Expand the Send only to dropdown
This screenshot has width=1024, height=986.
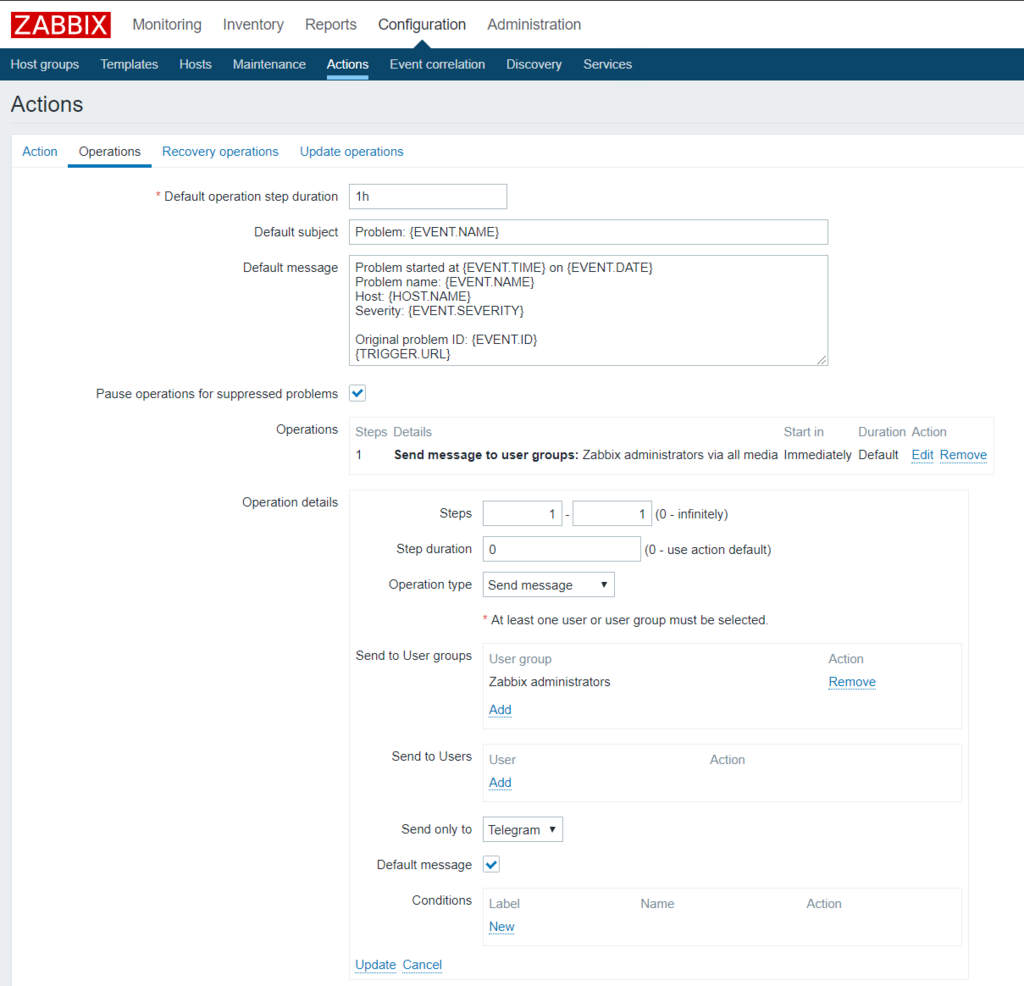click(522, 830)
